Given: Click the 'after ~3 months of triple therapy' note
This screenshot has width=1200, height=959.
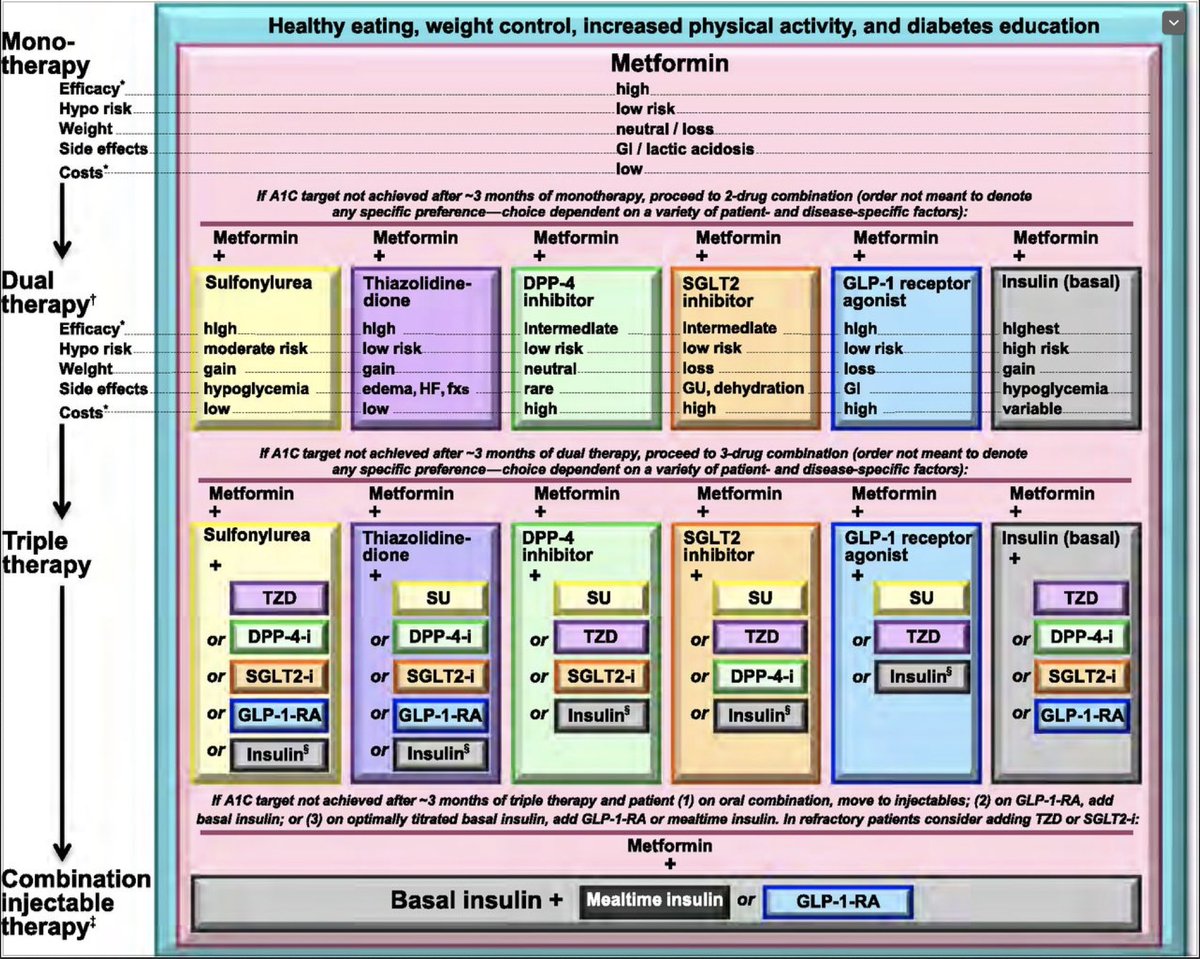Looking at the screenshot, I should [x=670, y=811].
